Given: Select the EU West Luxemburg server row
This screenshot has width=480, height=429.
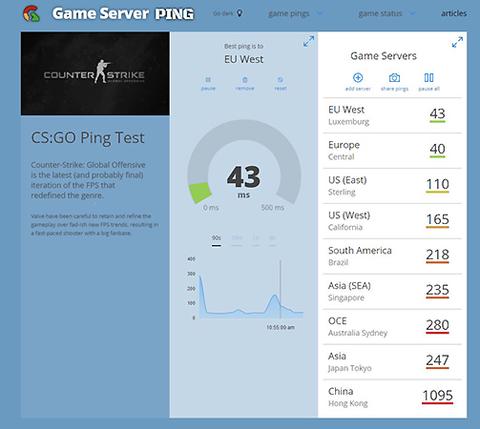Looking at the screenshot, I should 392,115.
